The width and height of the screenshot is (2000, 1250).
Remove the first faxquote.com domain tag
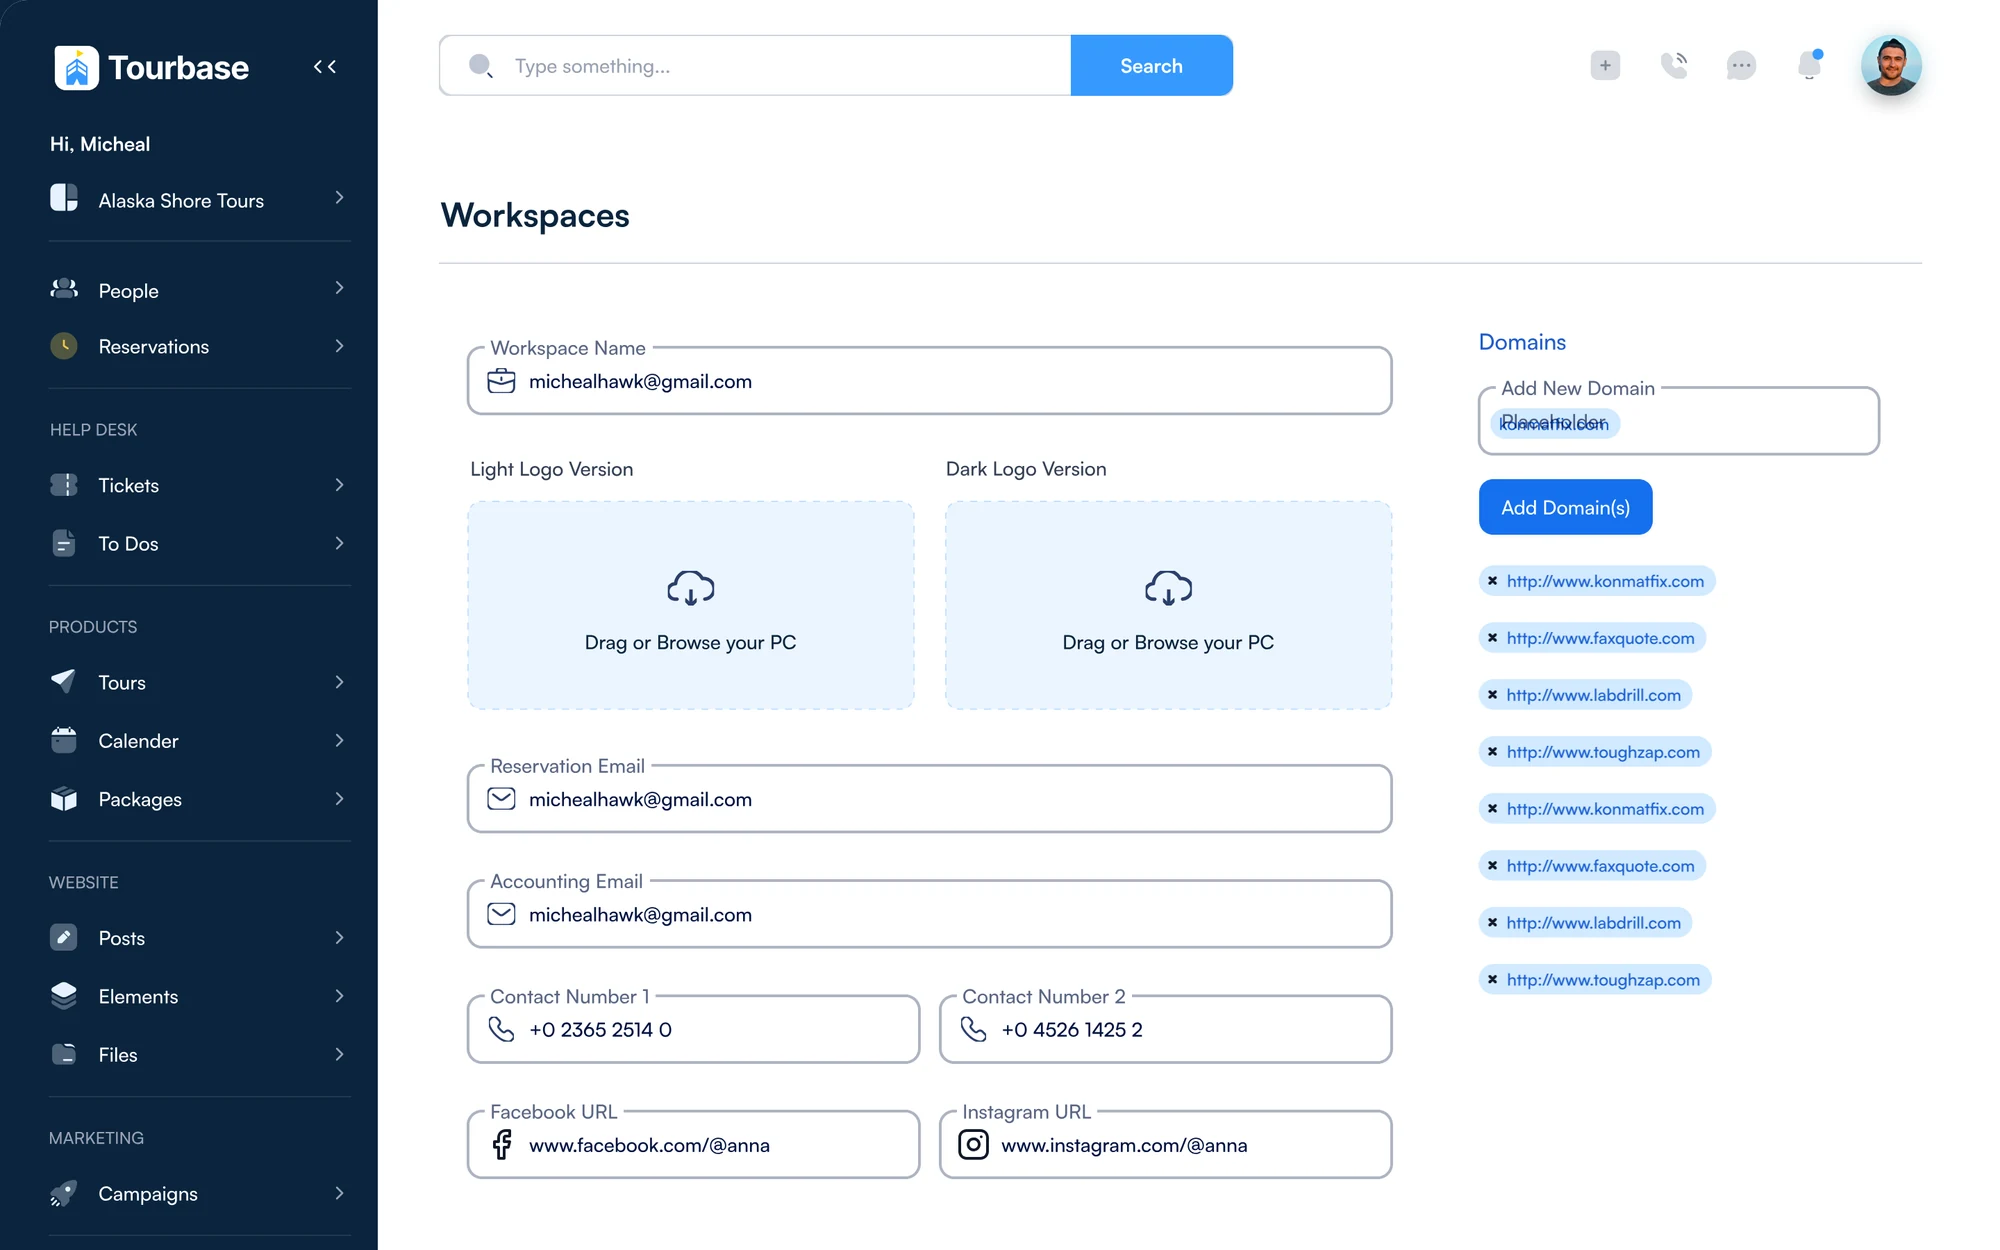[1492, 638]
